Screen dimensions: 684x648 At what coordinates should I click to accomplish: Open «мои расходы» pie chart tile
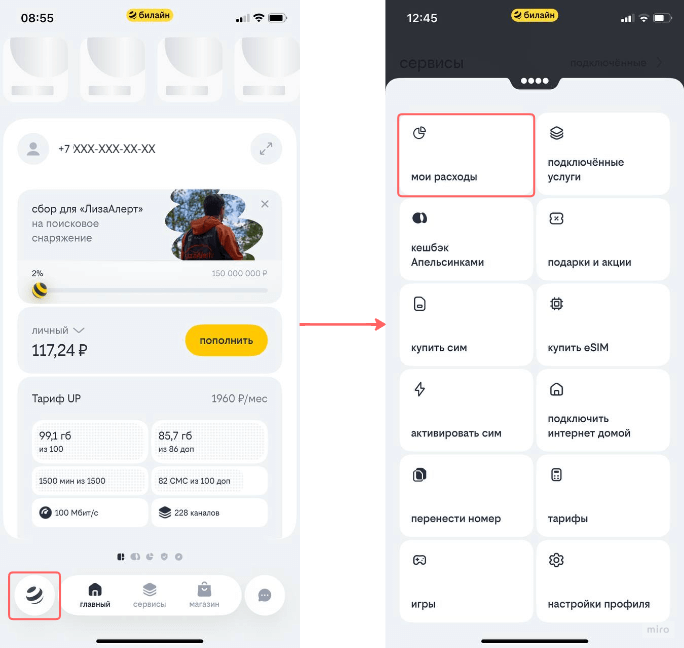(466, 155)
